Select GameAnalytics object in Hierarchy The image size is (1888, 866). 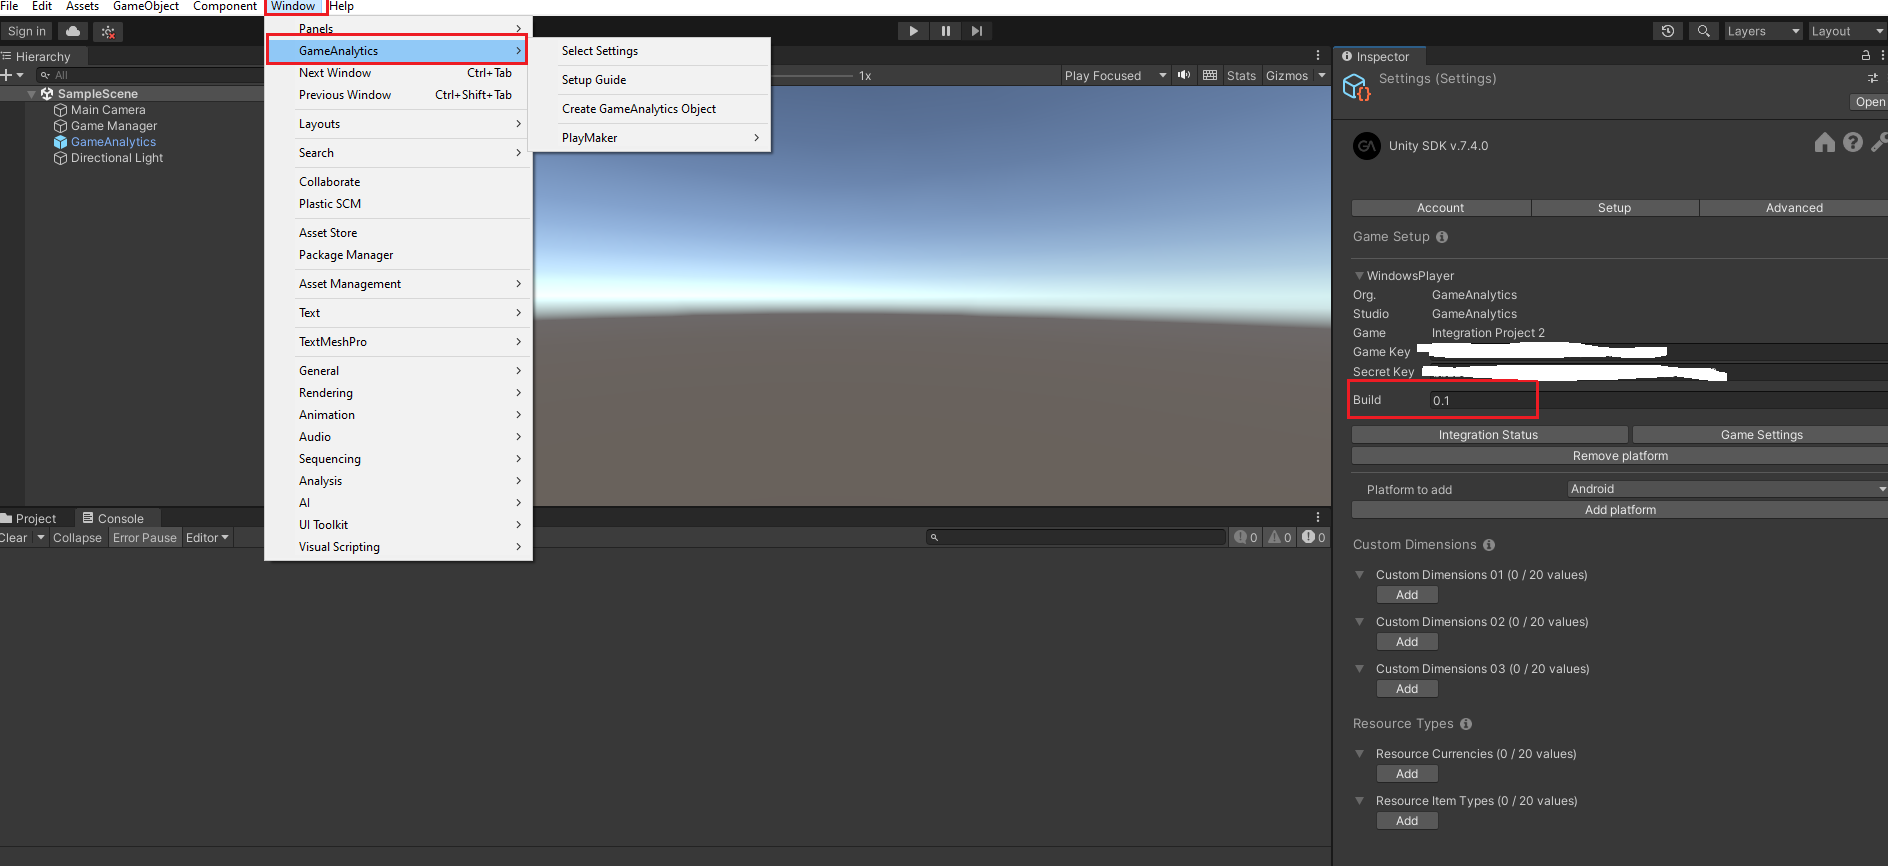pos(113,142)
